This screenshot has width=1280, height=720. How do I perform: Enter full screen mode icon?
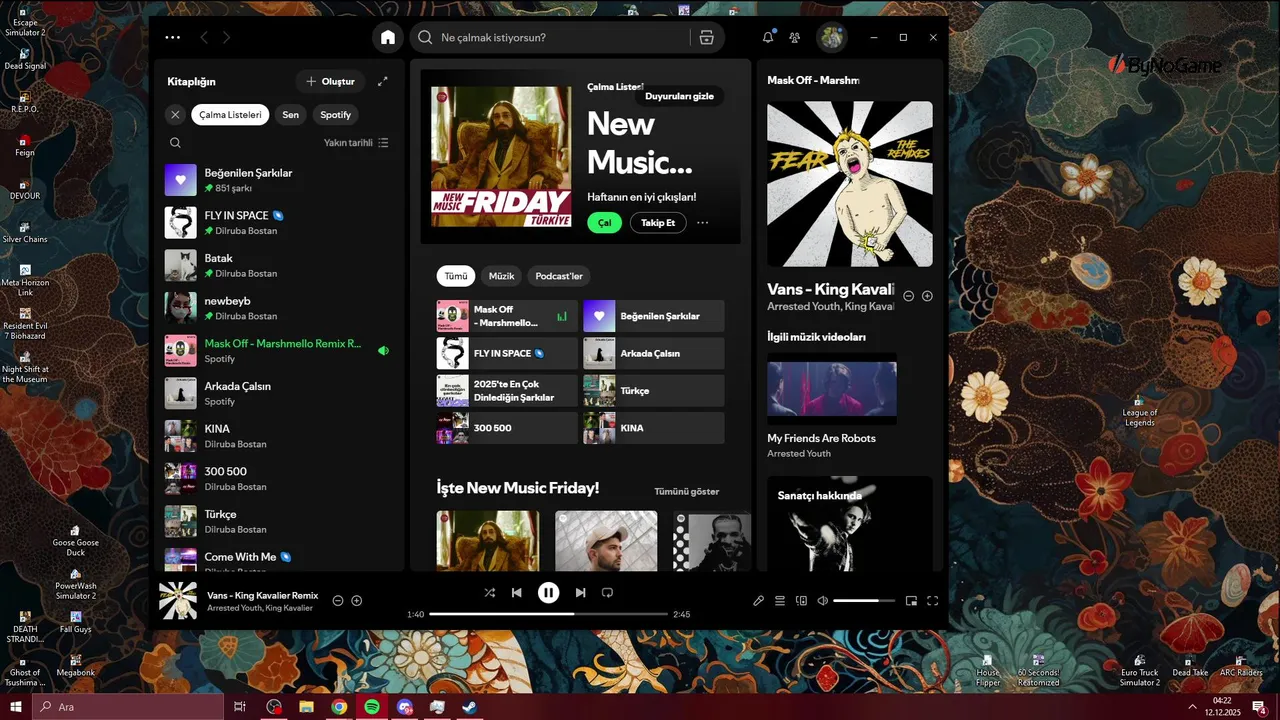[x=932, y=601]
